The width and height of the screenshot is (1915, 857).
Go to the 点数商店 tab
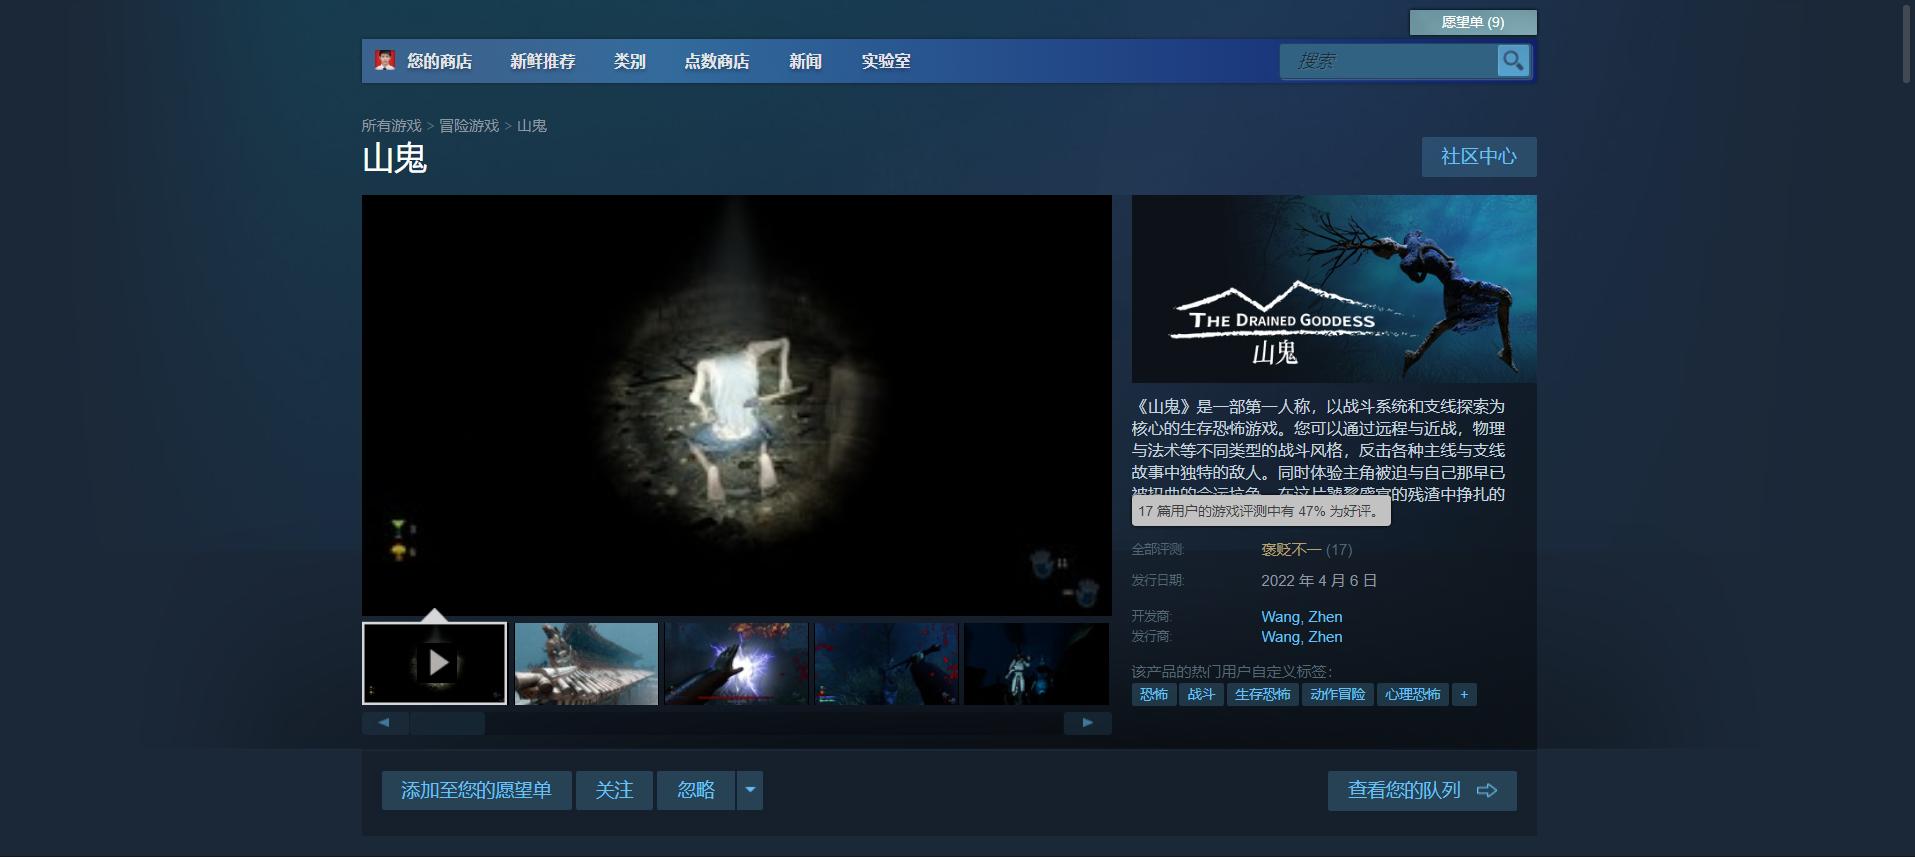point(716,61)
